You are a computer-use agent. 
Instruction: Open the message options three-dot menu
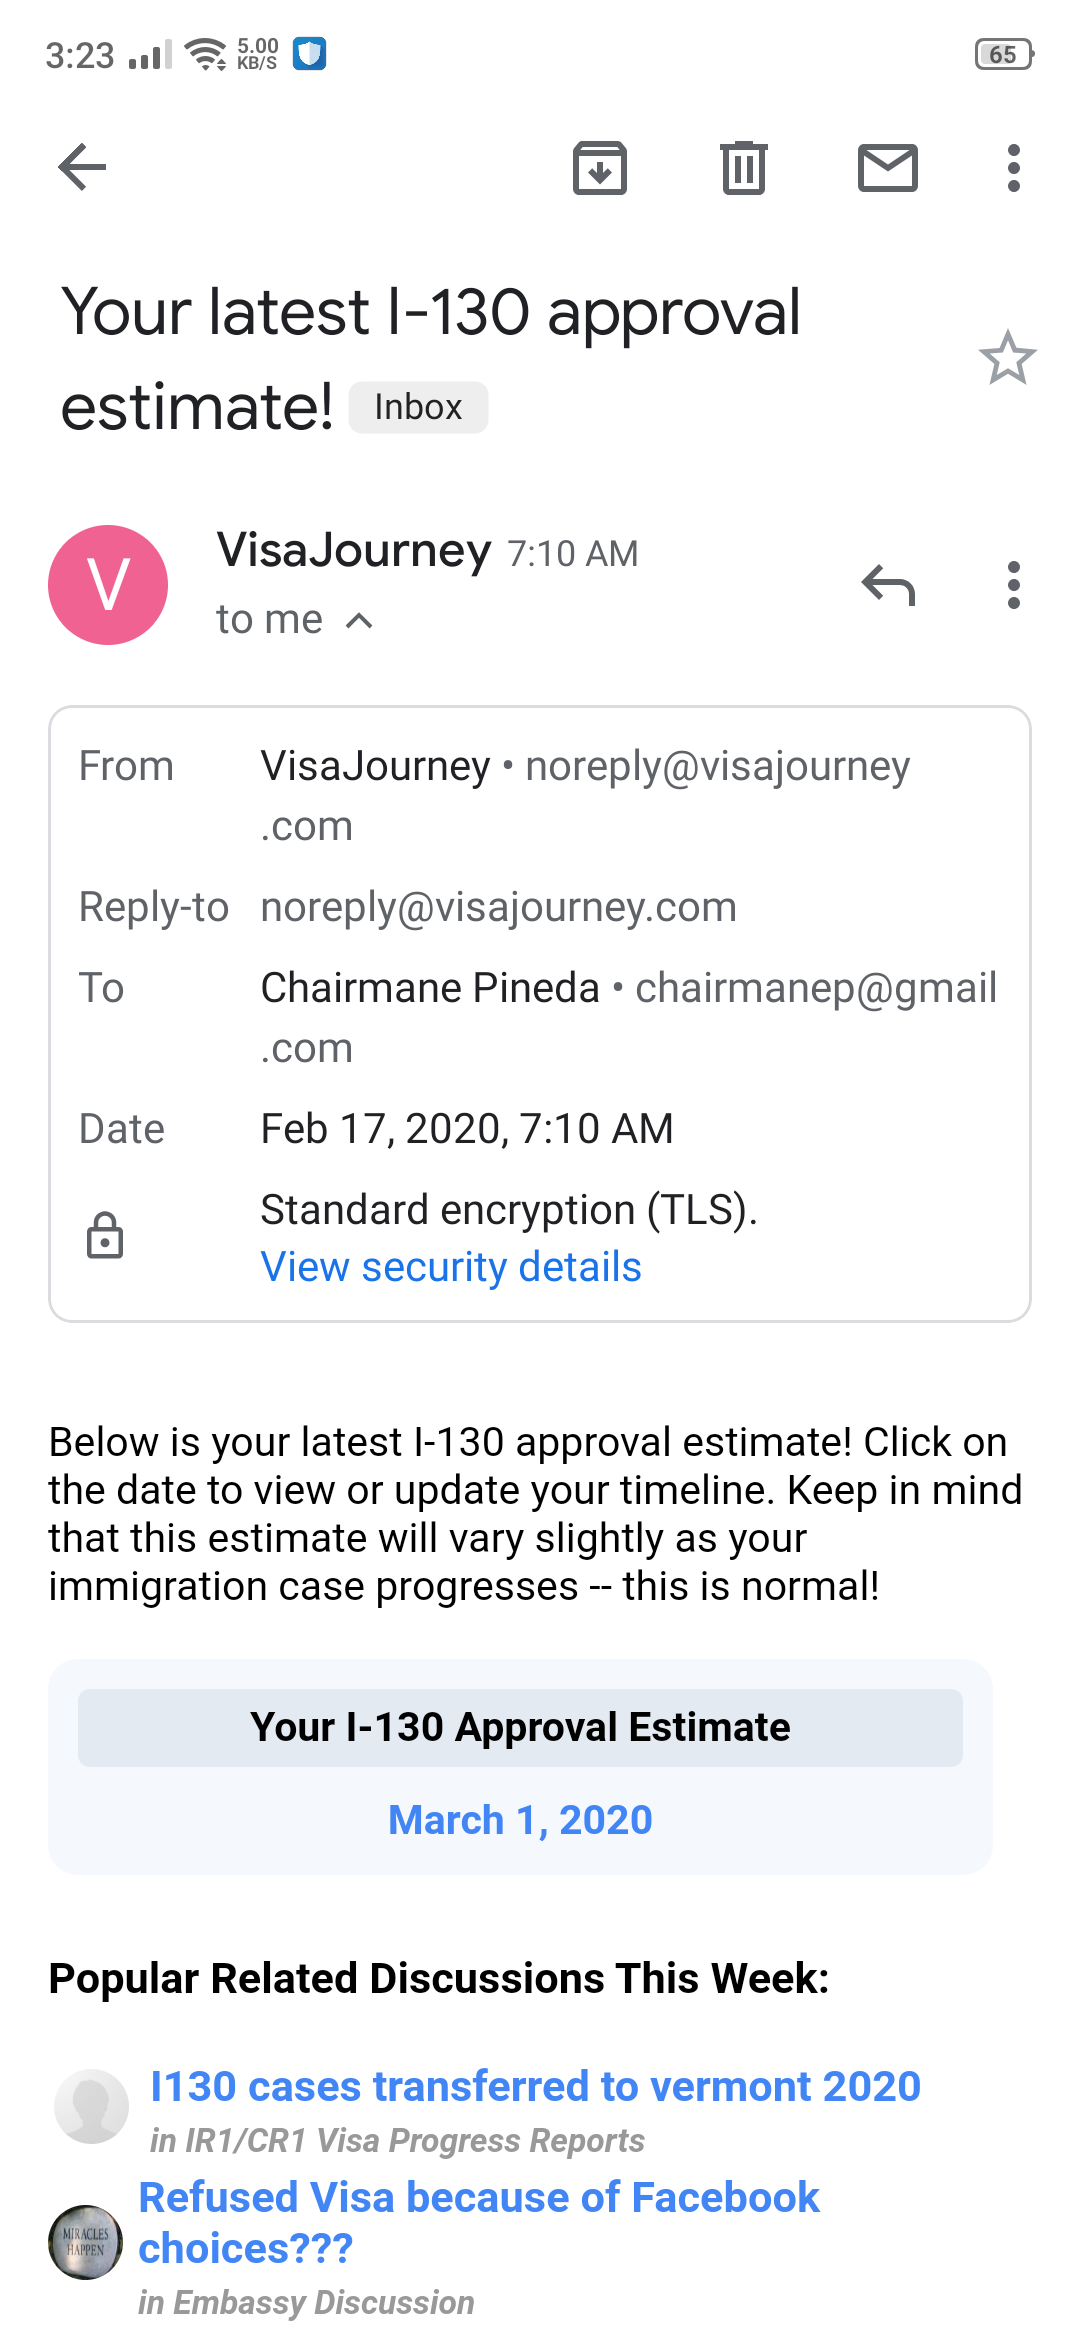pyautogui.click(x=1014, y=585)
